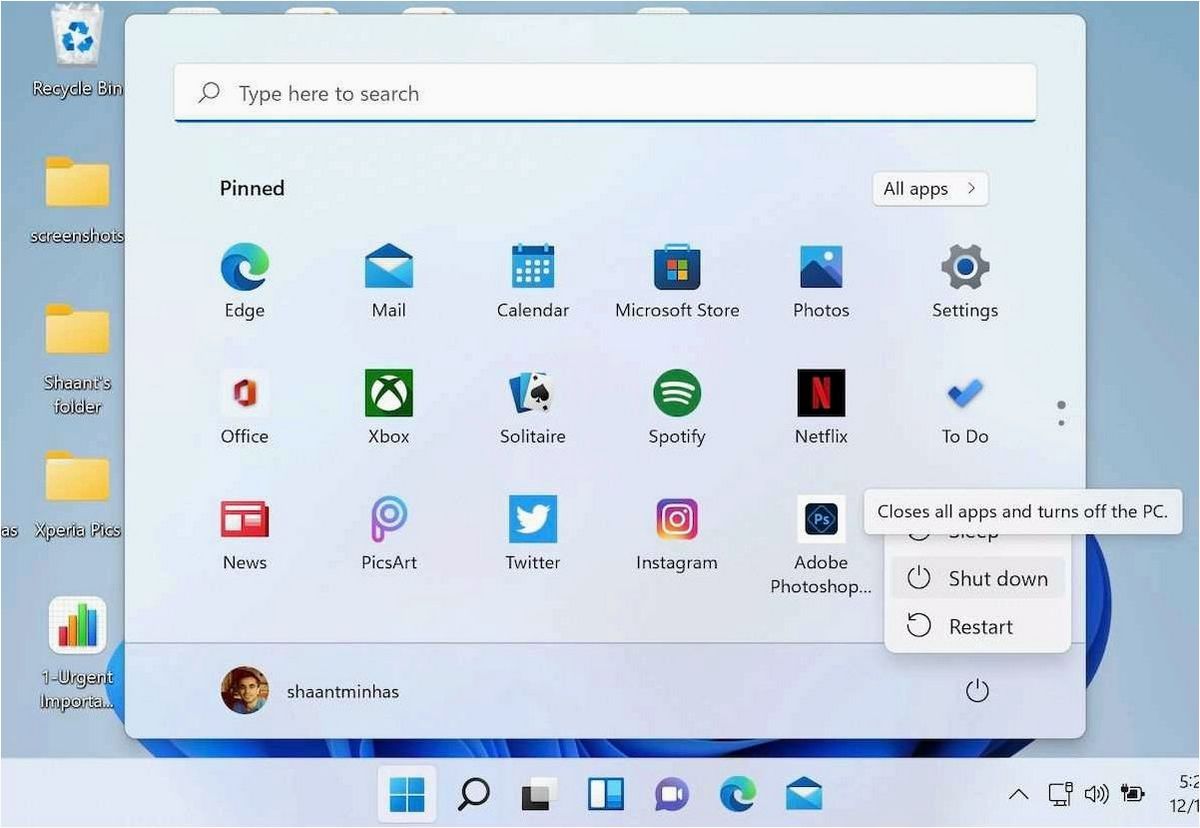1200x828 pixels.
Task: Open the News app
Action: pyautogui.click(x=244, y=534)
